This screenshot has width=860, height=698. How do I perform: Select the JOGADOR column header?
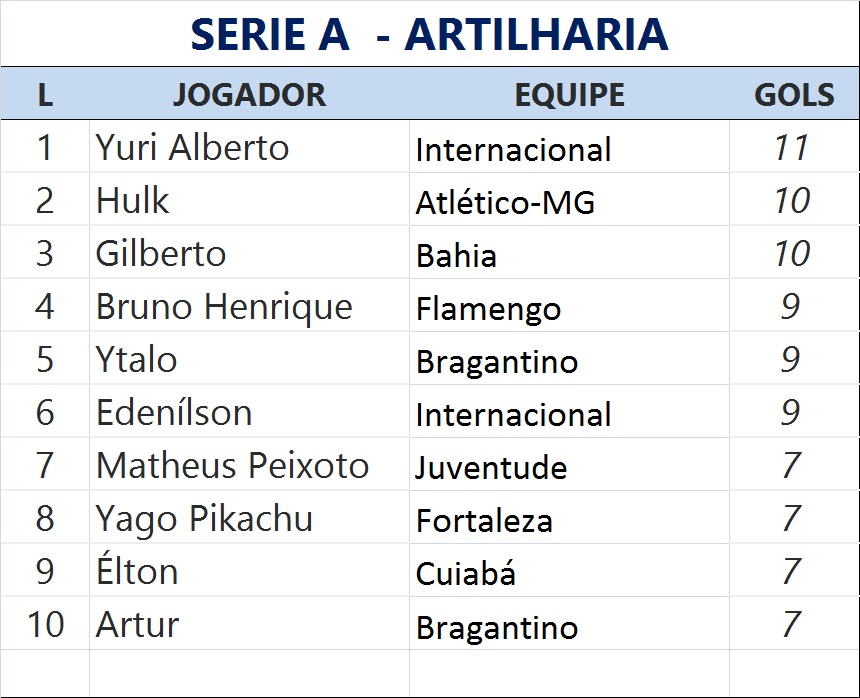pos(249,95)
